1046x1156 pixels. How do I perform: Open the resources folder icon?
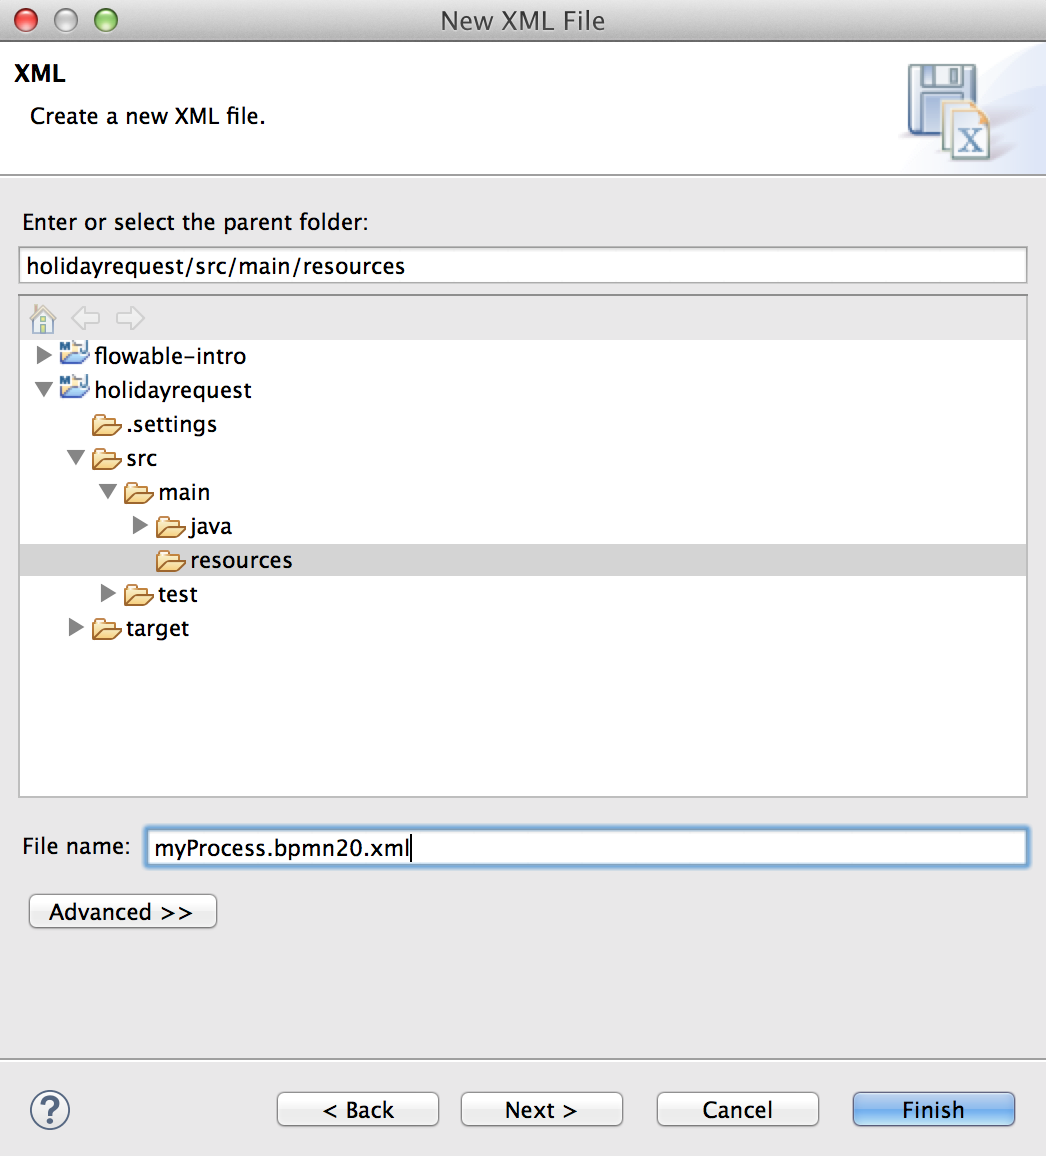click(x=169, y=560)
